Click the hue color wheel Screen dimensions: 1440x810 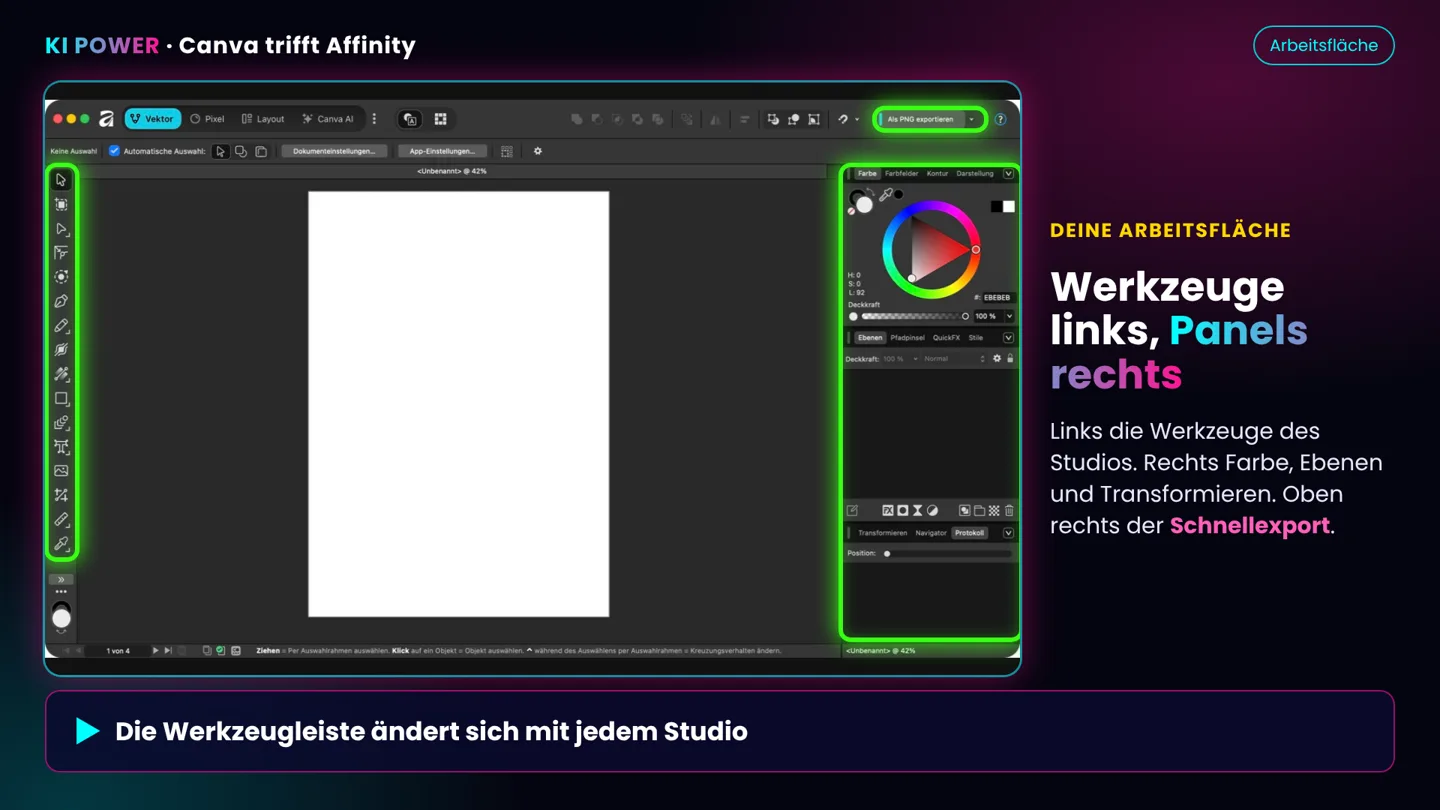point(932,249)
